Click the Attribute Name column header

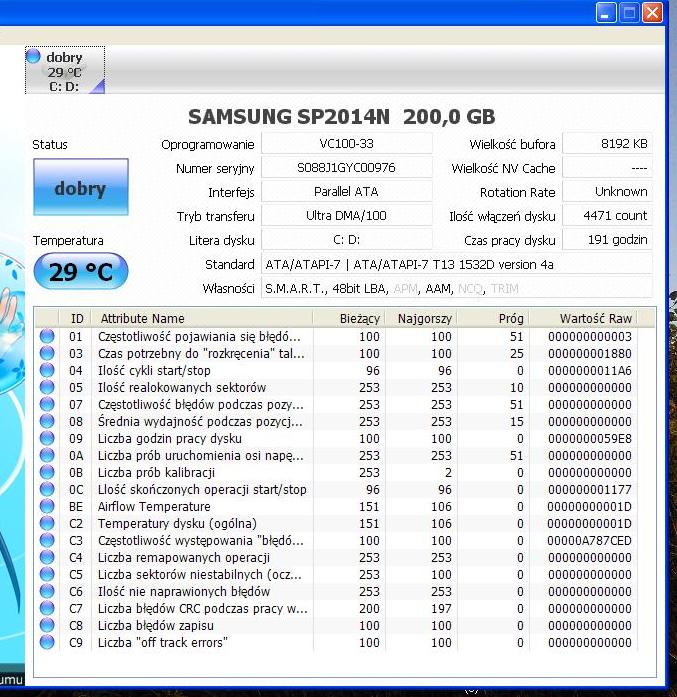tap(202, 318)
